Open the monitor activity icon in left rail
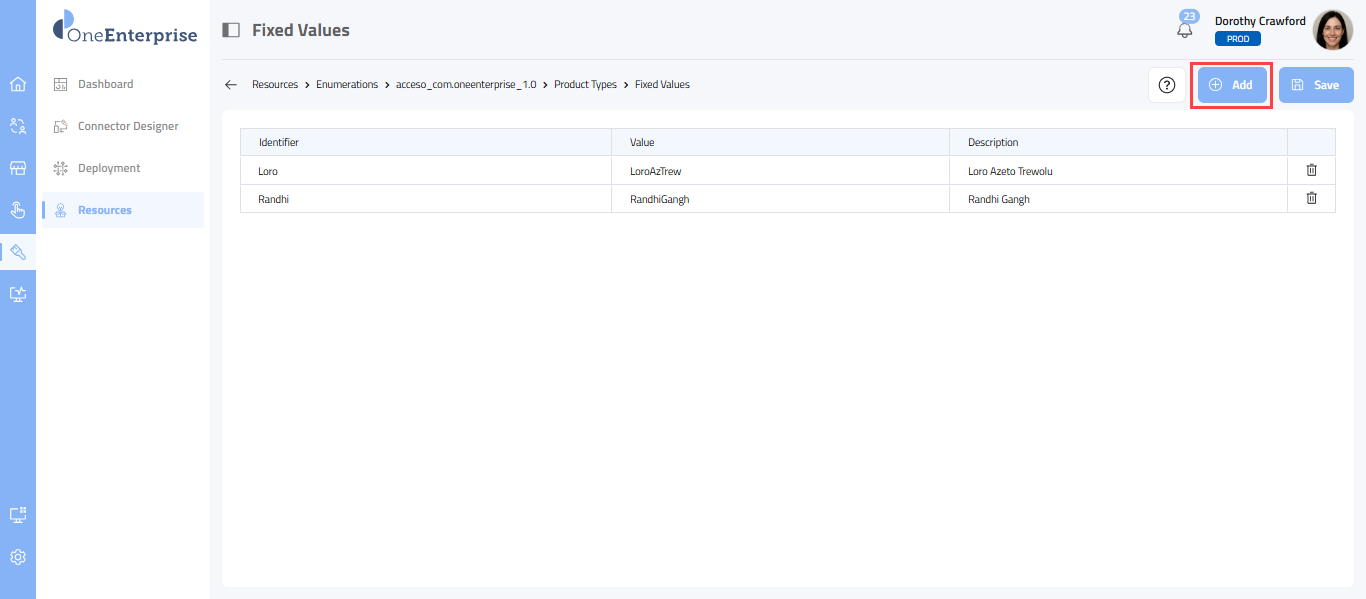The image size is (1366, 599). click(18, 294)
